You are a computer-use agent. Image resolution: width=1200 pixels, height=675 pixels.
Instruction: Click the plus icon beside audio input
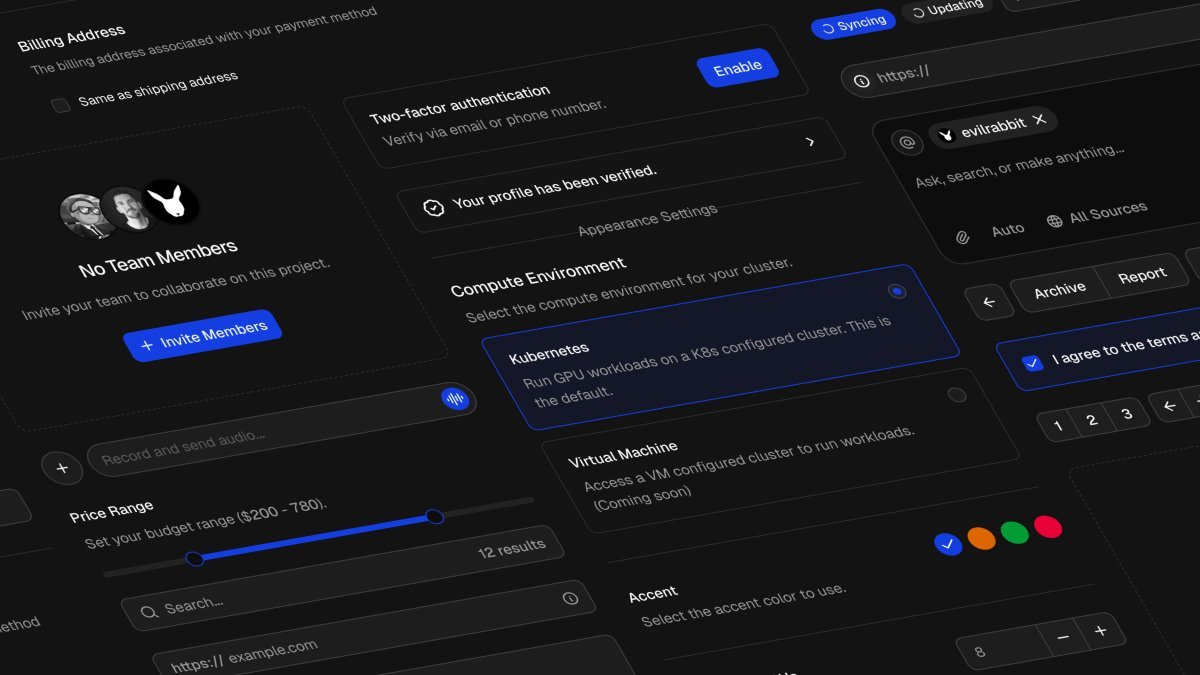62,467
